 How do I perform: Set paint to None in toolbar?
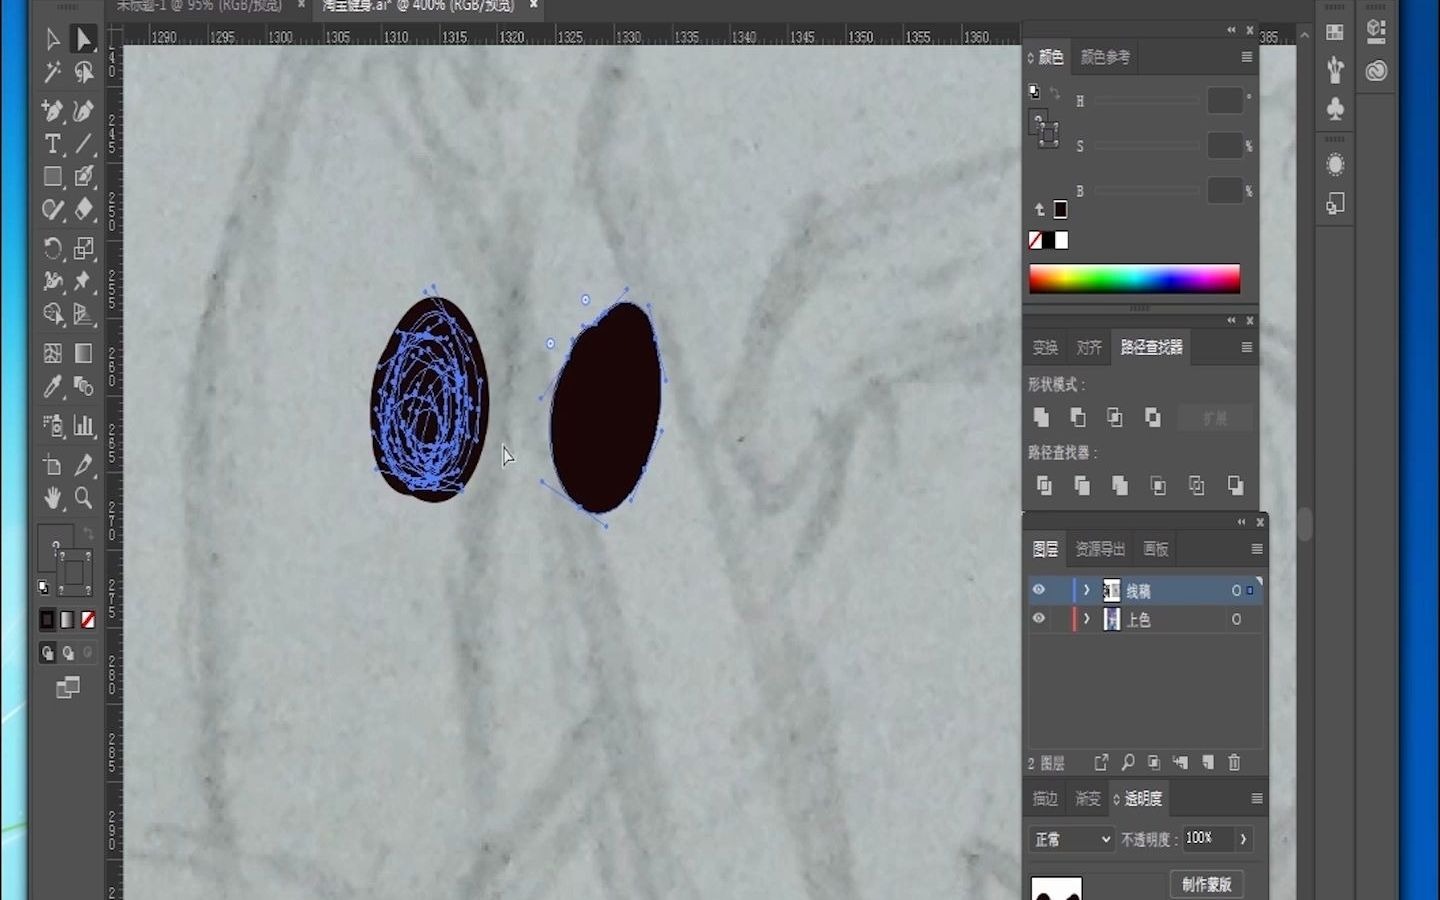click(88, 620)
